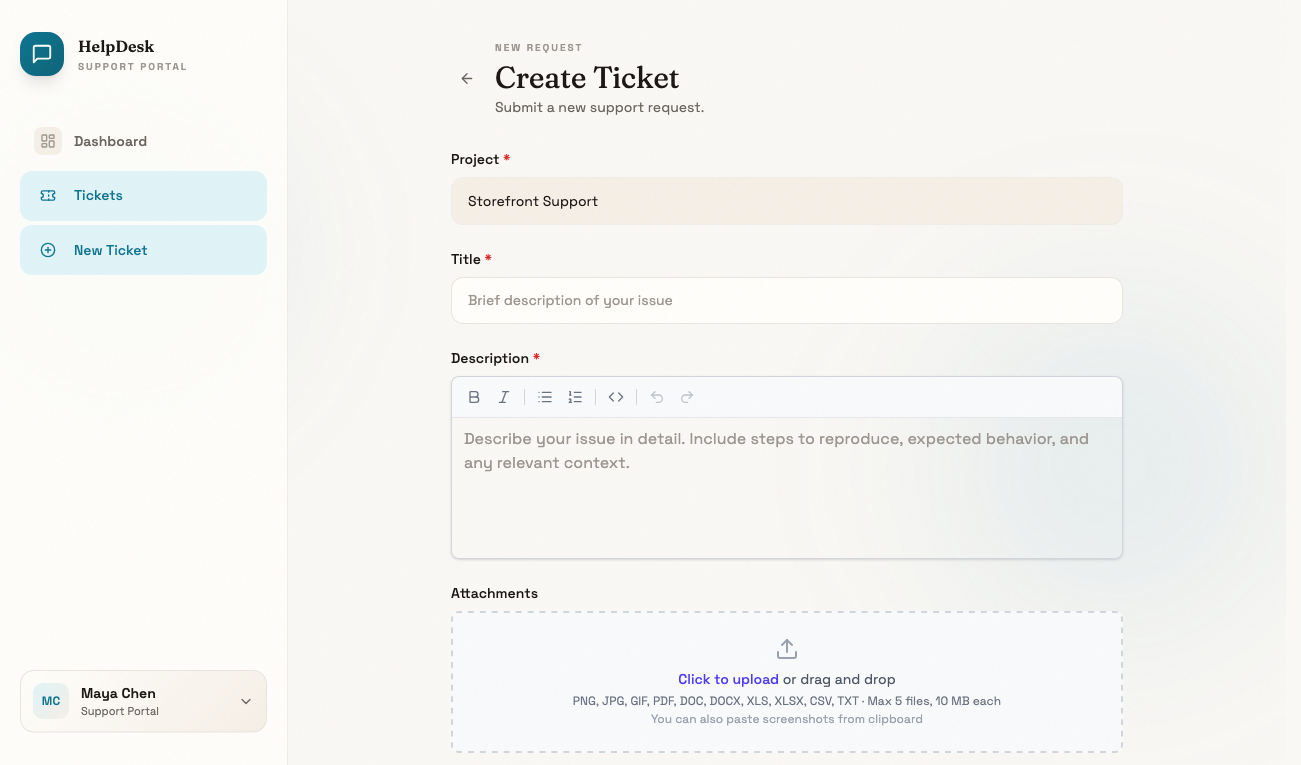This screenshot has height=765, width=1301.
Task: Insert a code block
Action: [616, 397]
